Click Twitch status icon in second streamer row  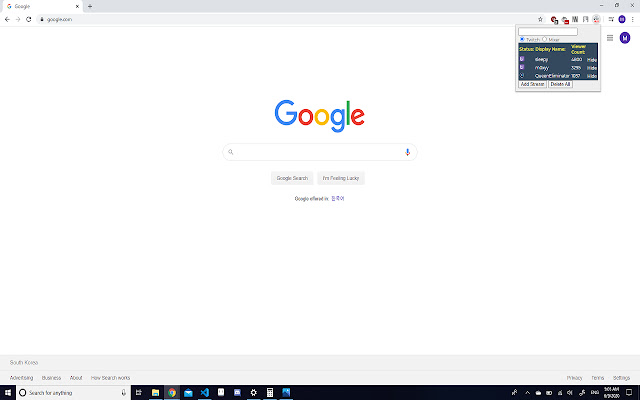pos(522,67)
